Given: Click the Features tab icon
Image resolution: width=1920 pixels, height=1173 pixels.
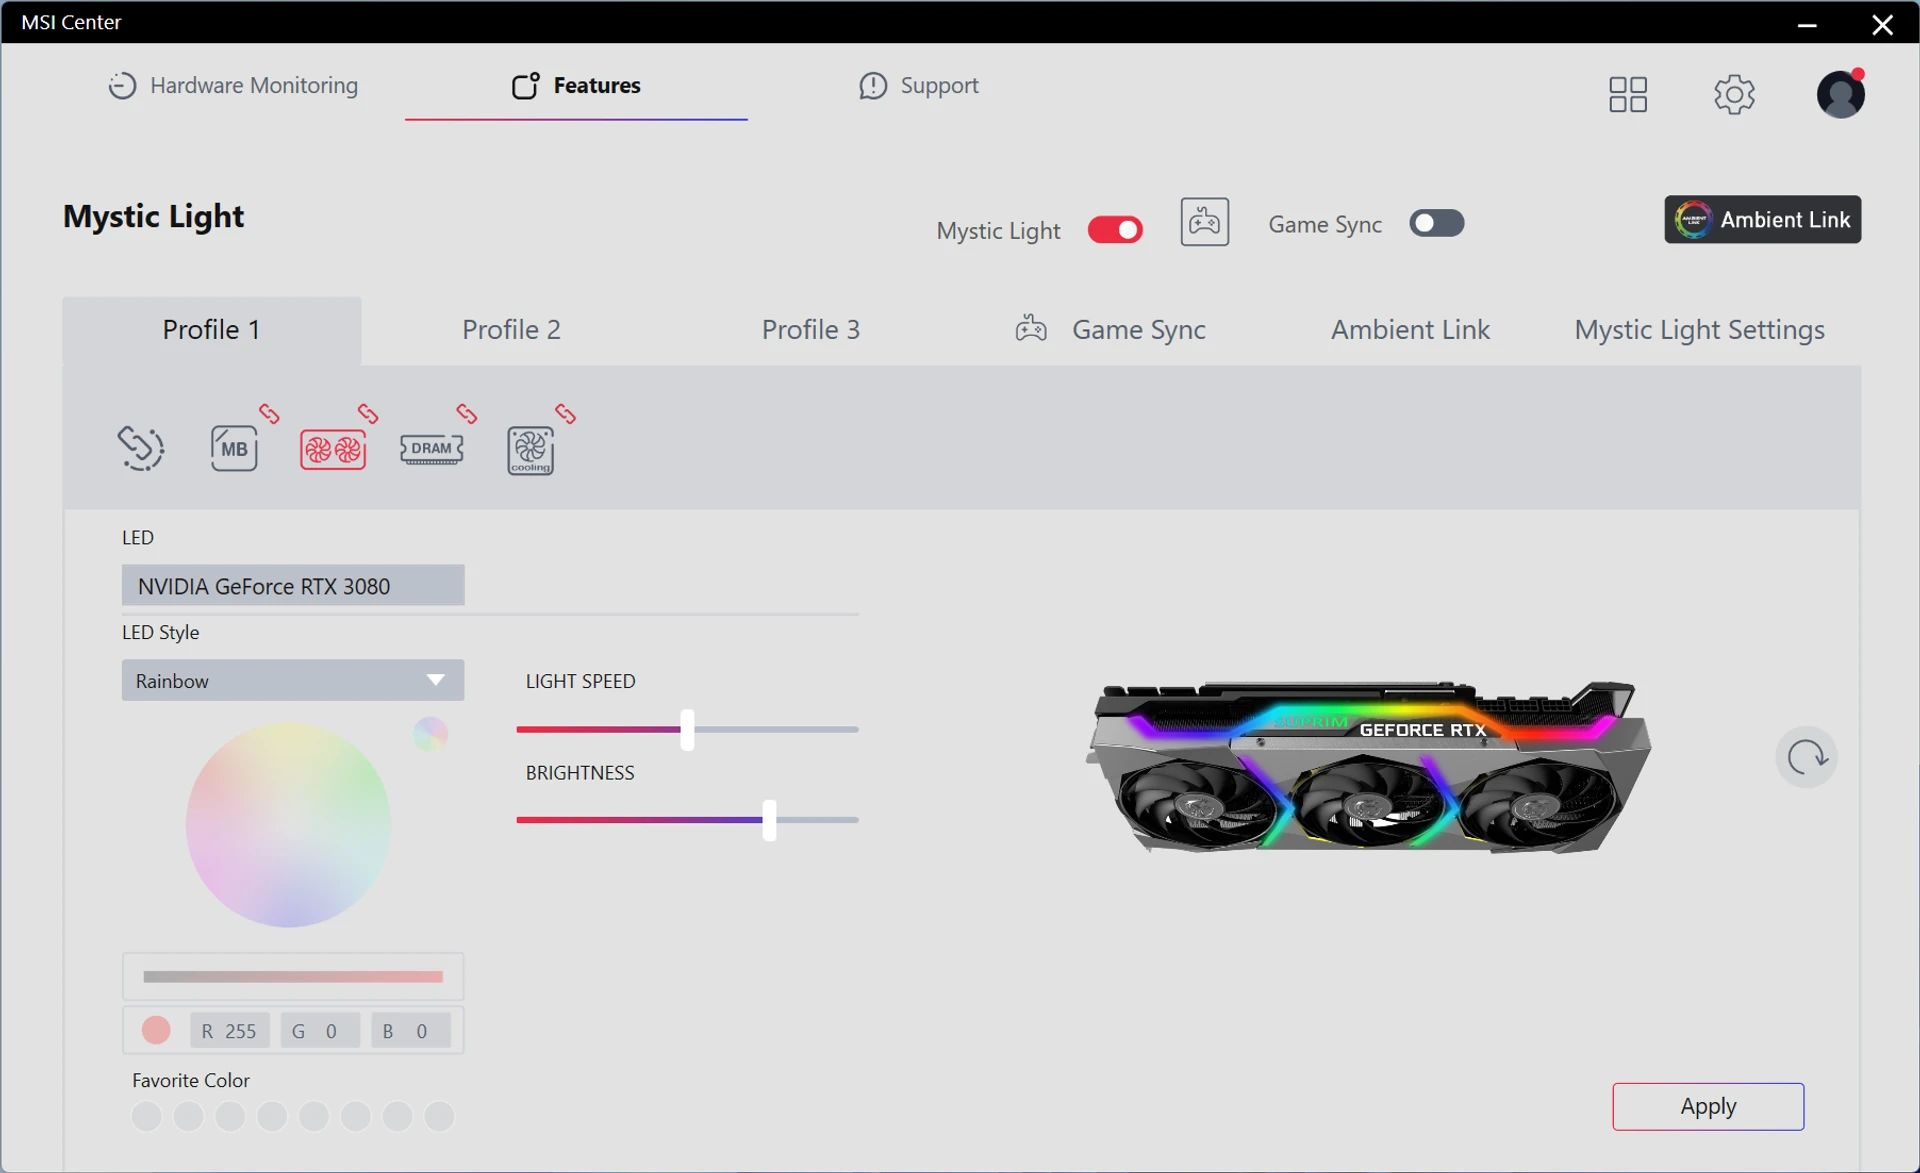Looking at the screenshot, I should coord(526,86).
